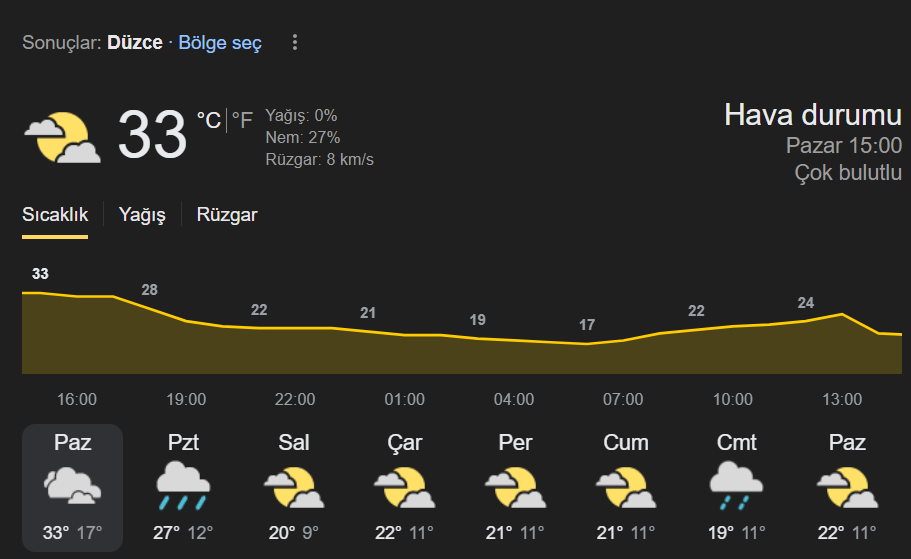Switch to the Yağış tab
This screenshot has width=911, height=559.
(x=142, y=214)
